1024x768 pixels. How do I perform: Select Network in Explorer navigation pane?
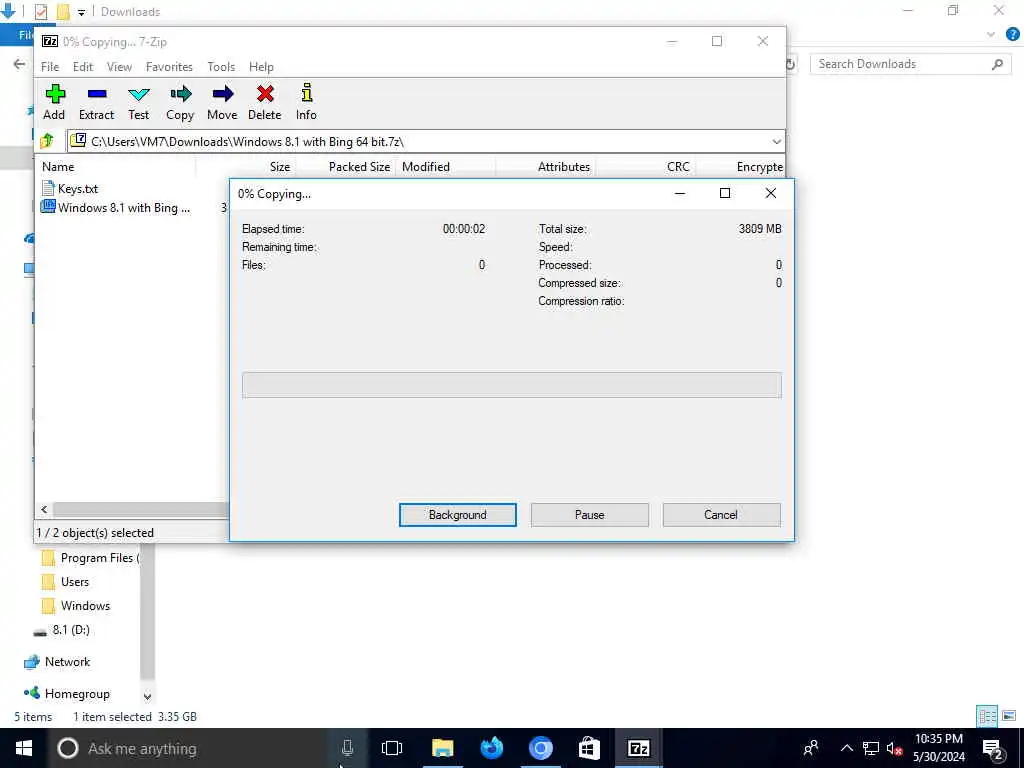57,662
